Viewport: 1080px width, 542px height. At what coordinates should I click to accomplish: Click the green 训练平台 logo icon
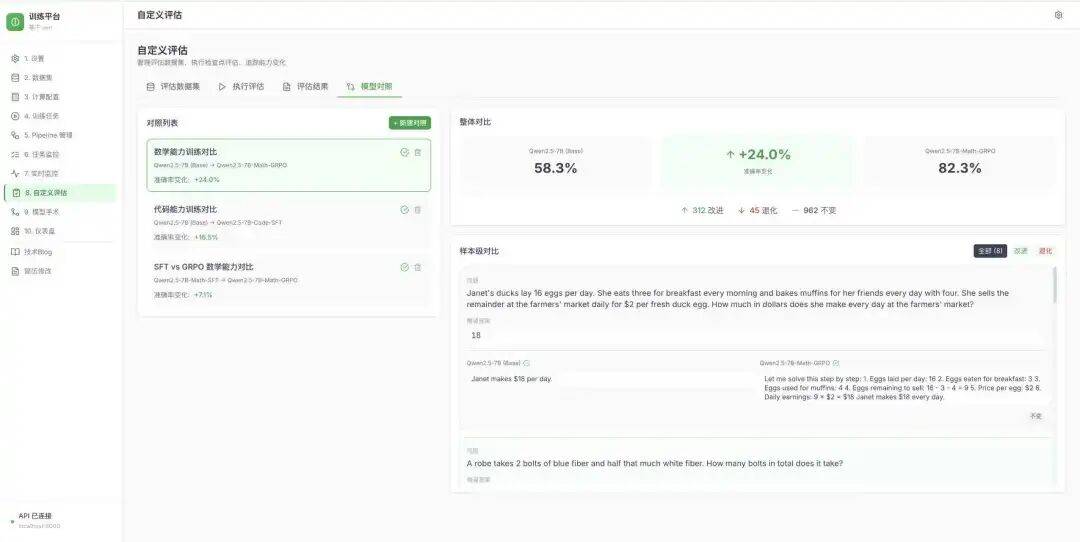15,22
